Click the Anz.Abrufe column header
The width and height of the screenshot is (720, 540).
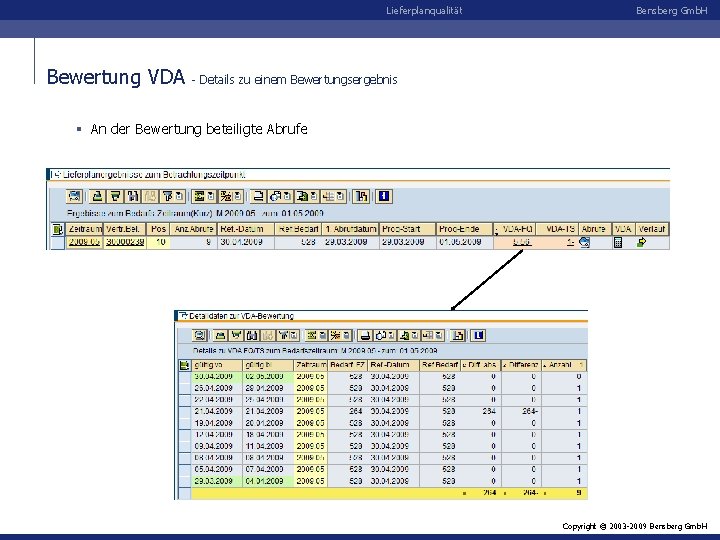coord(194,229)
